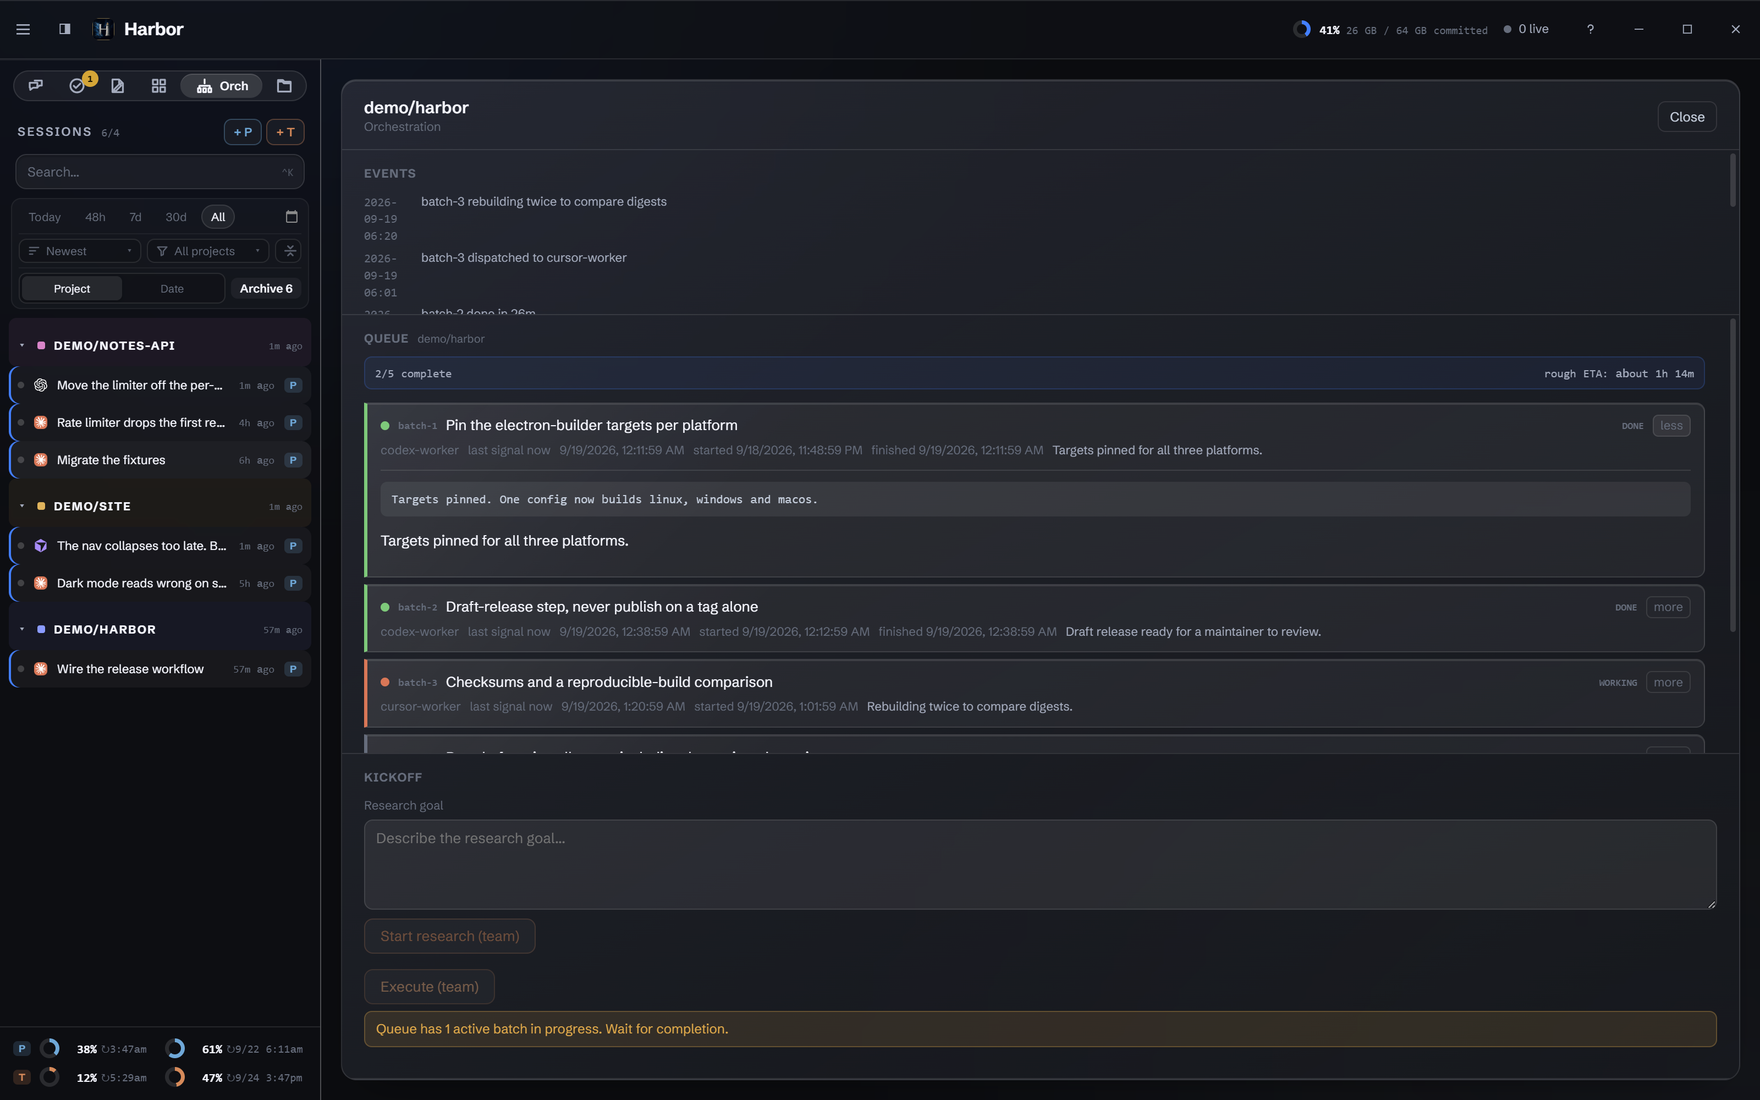Open the tasks checkmark icon with badge
The height and width of the screenshot is (1100, 1760).
coord(78,86)
